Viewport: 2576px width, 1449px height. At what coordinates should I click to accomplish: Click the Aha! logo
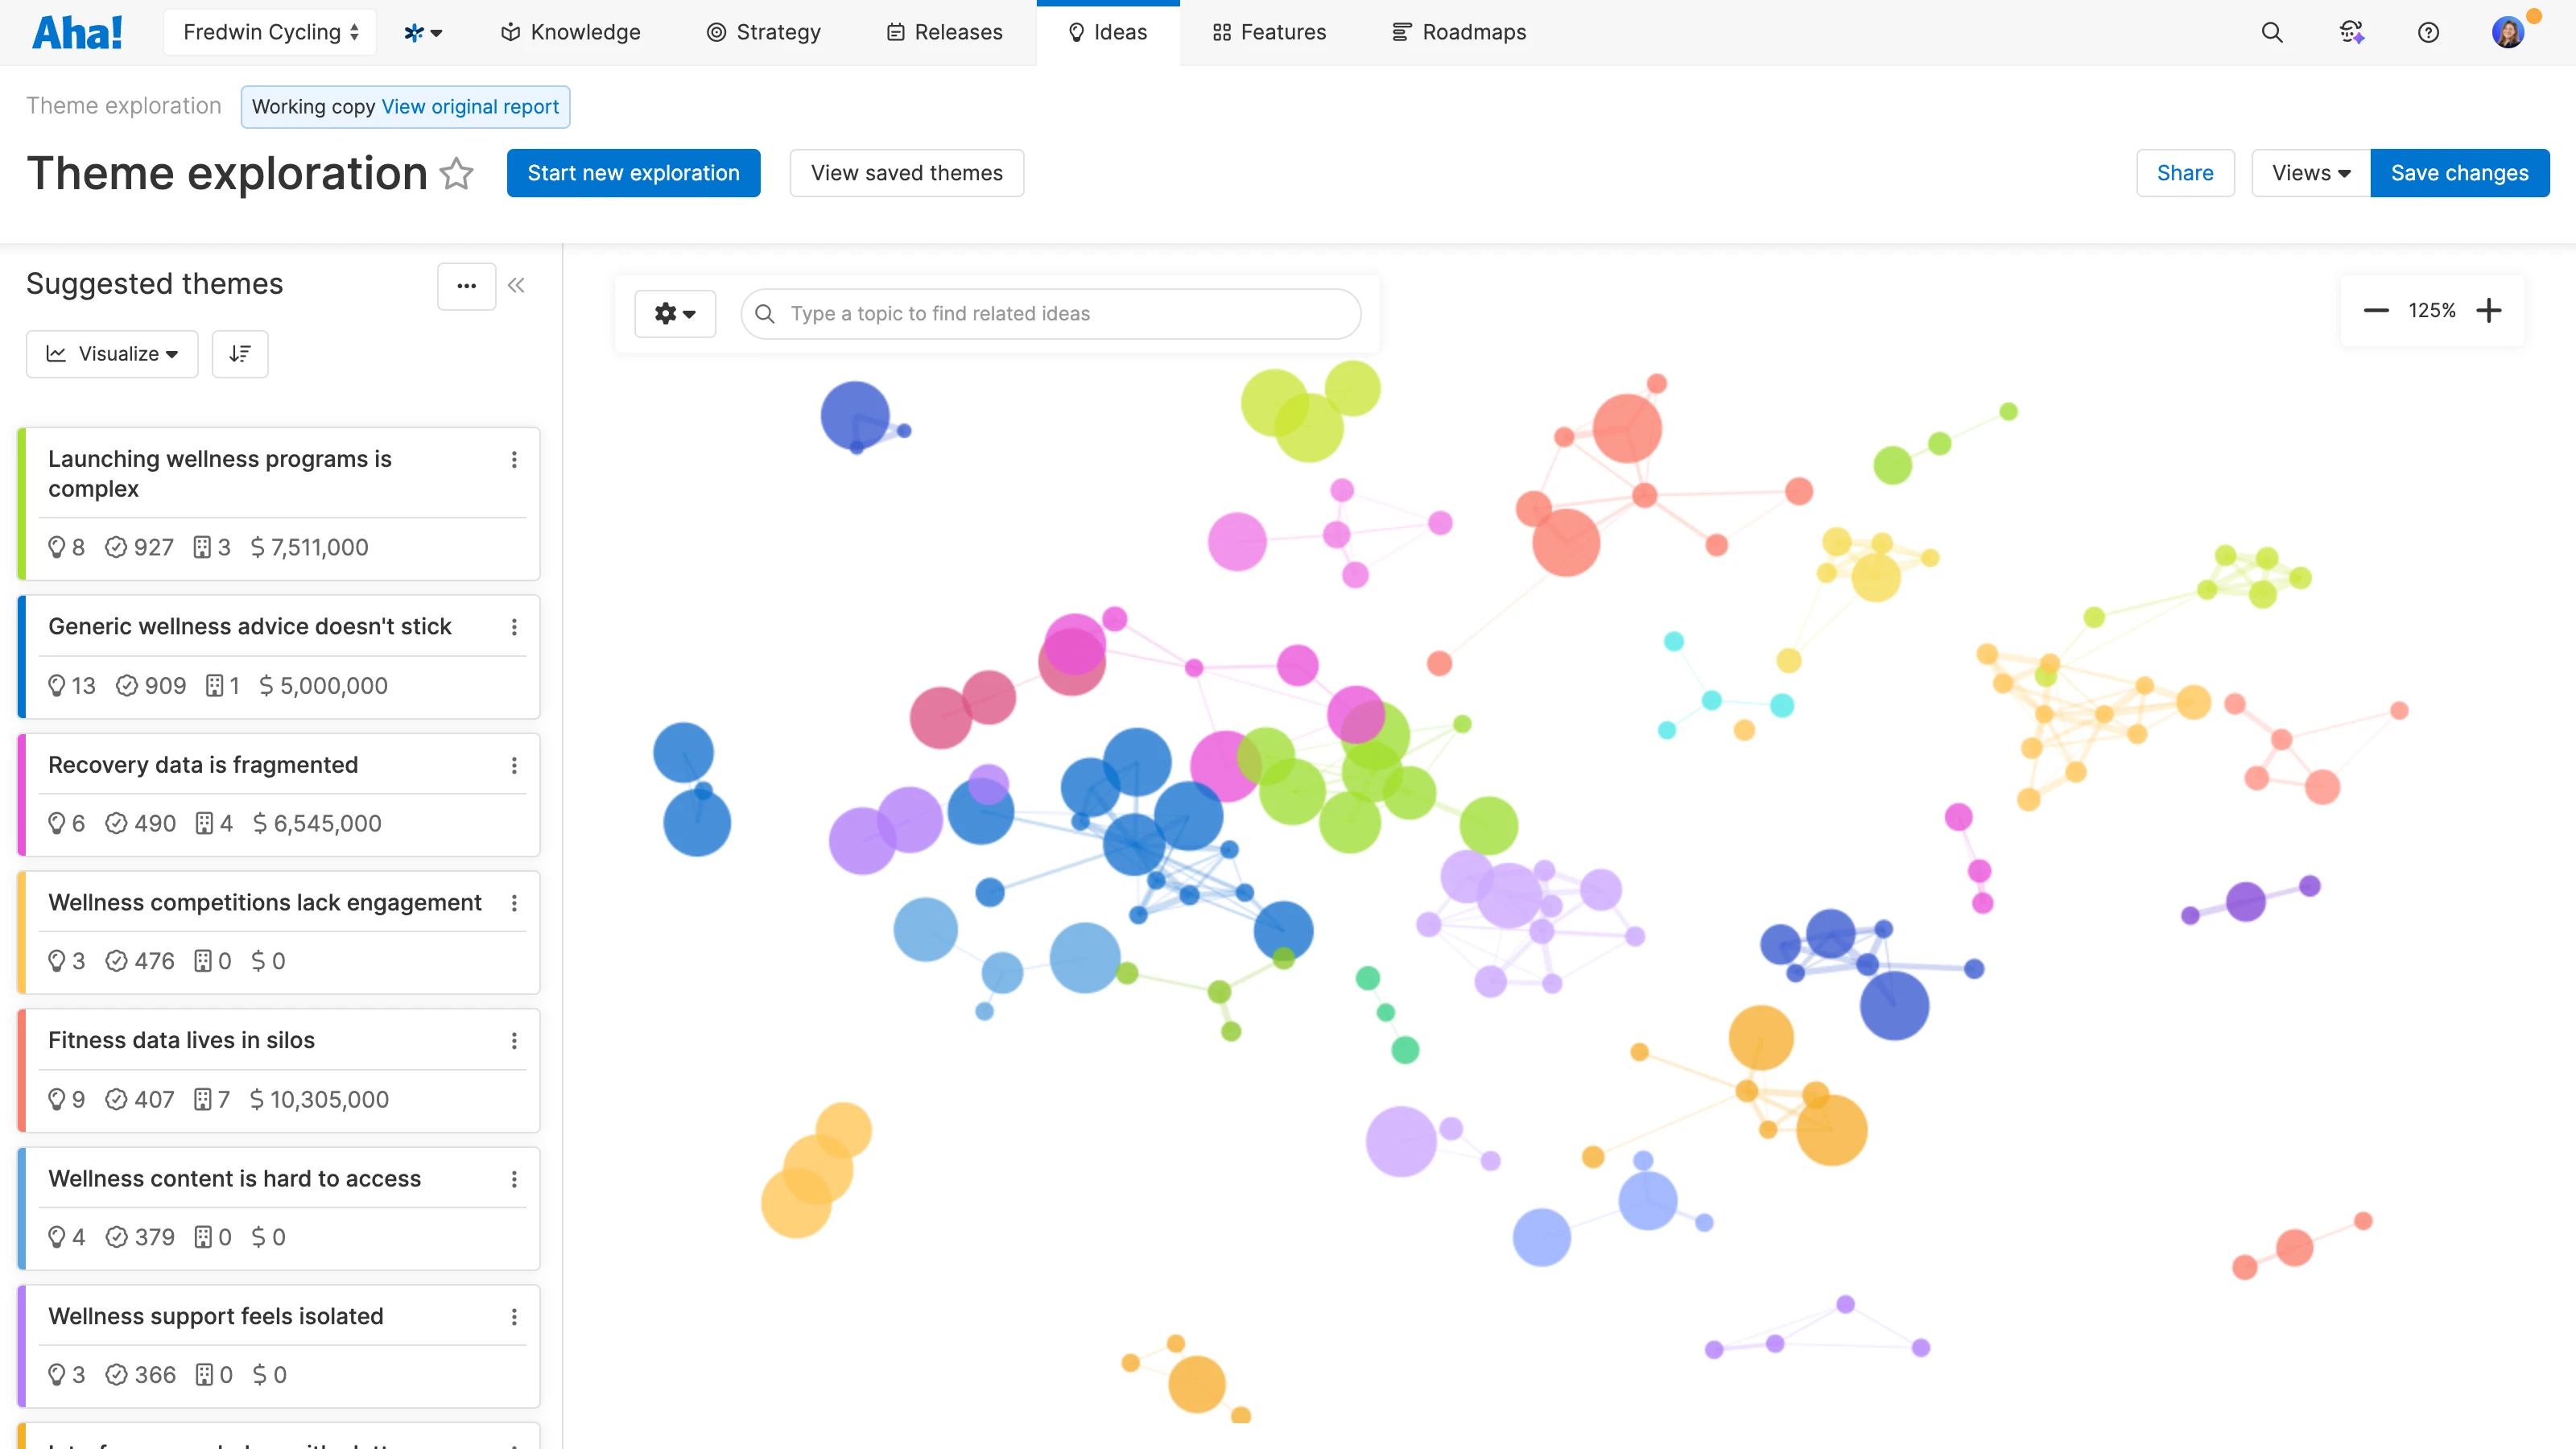[x=78, y=32]
